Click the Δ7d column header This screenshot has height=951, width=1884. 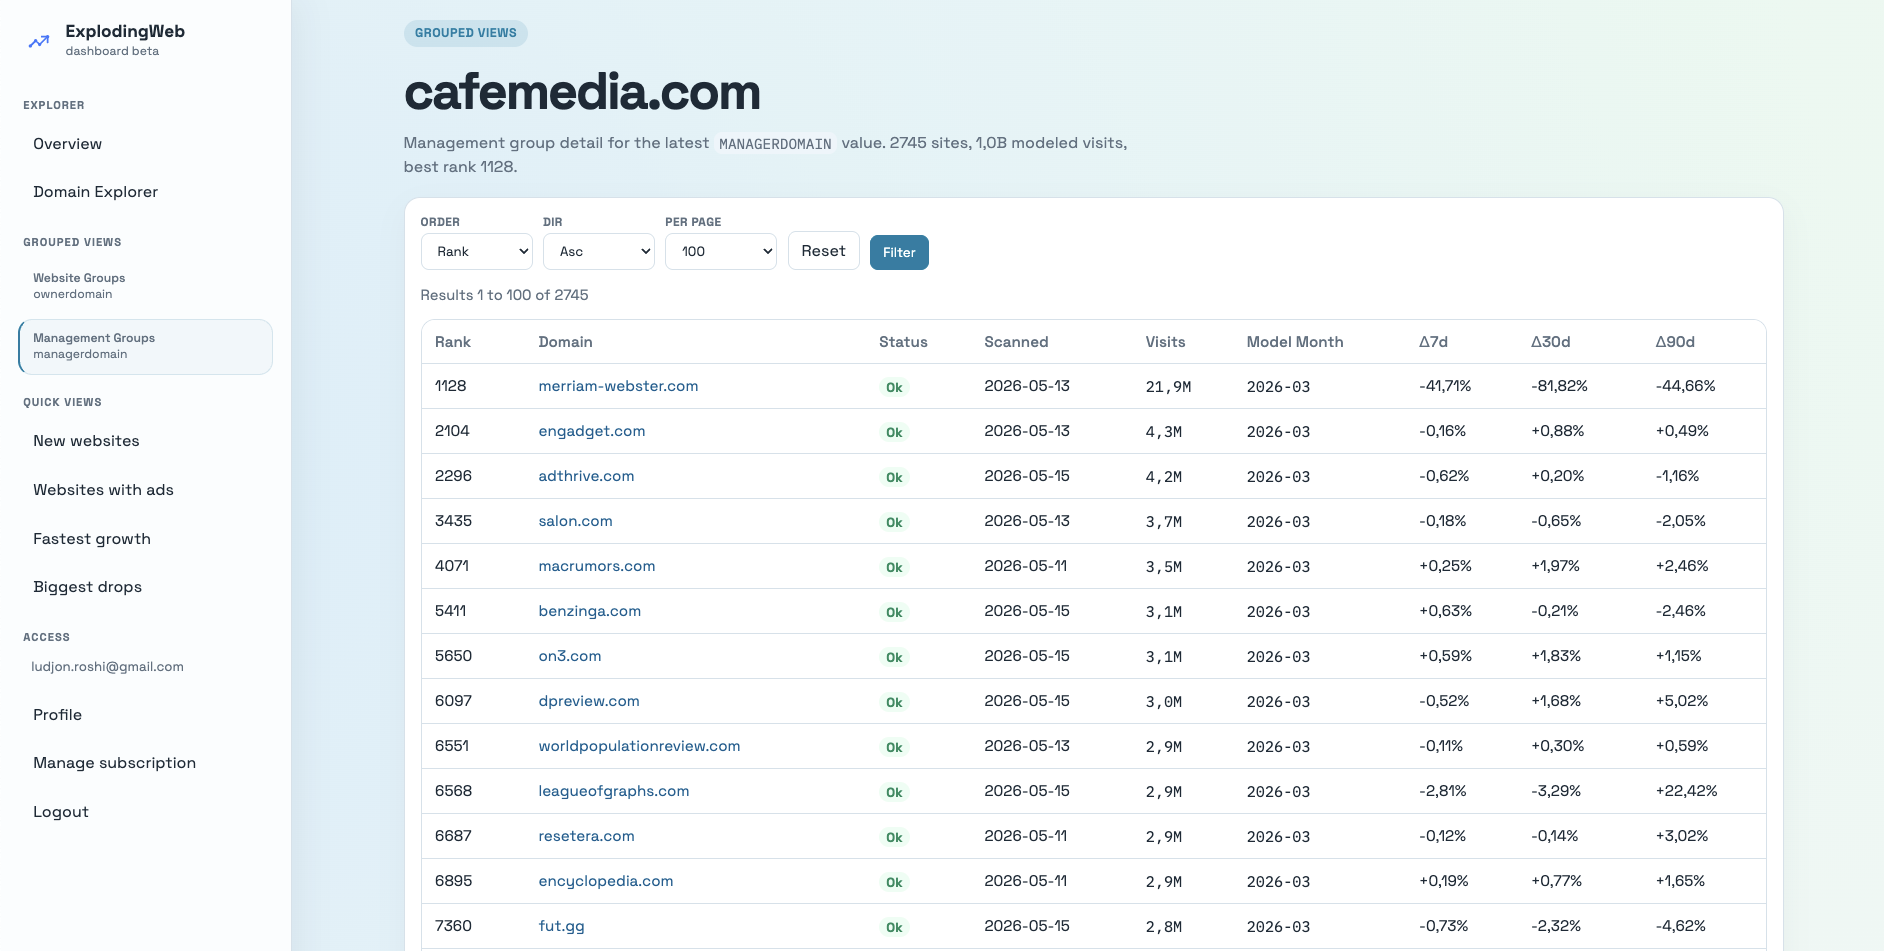pyautogui.click(x=1433, y=342)
